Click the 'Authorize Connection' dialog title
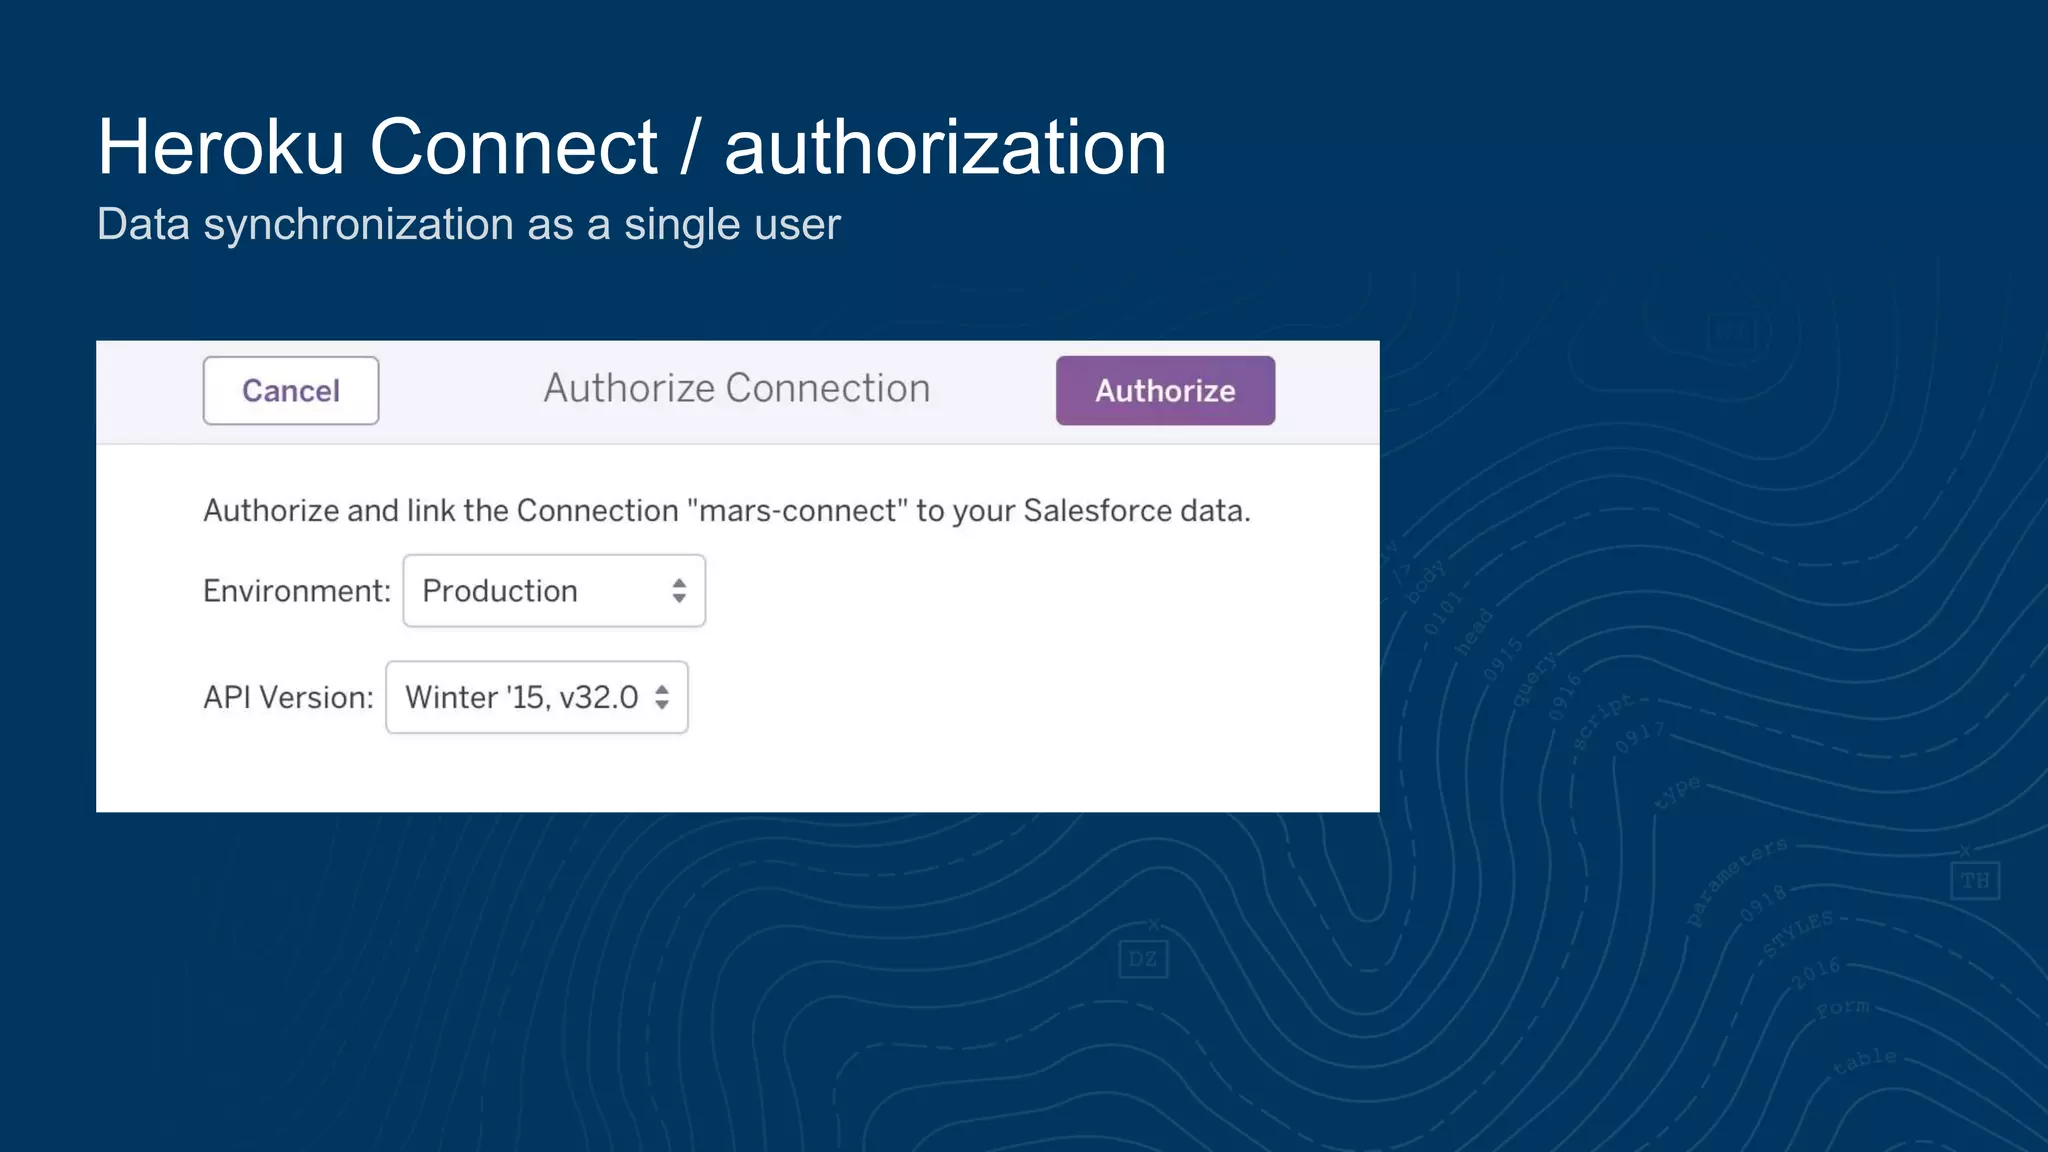Screen dimensions: 2048x1152 tap(737, 388)
